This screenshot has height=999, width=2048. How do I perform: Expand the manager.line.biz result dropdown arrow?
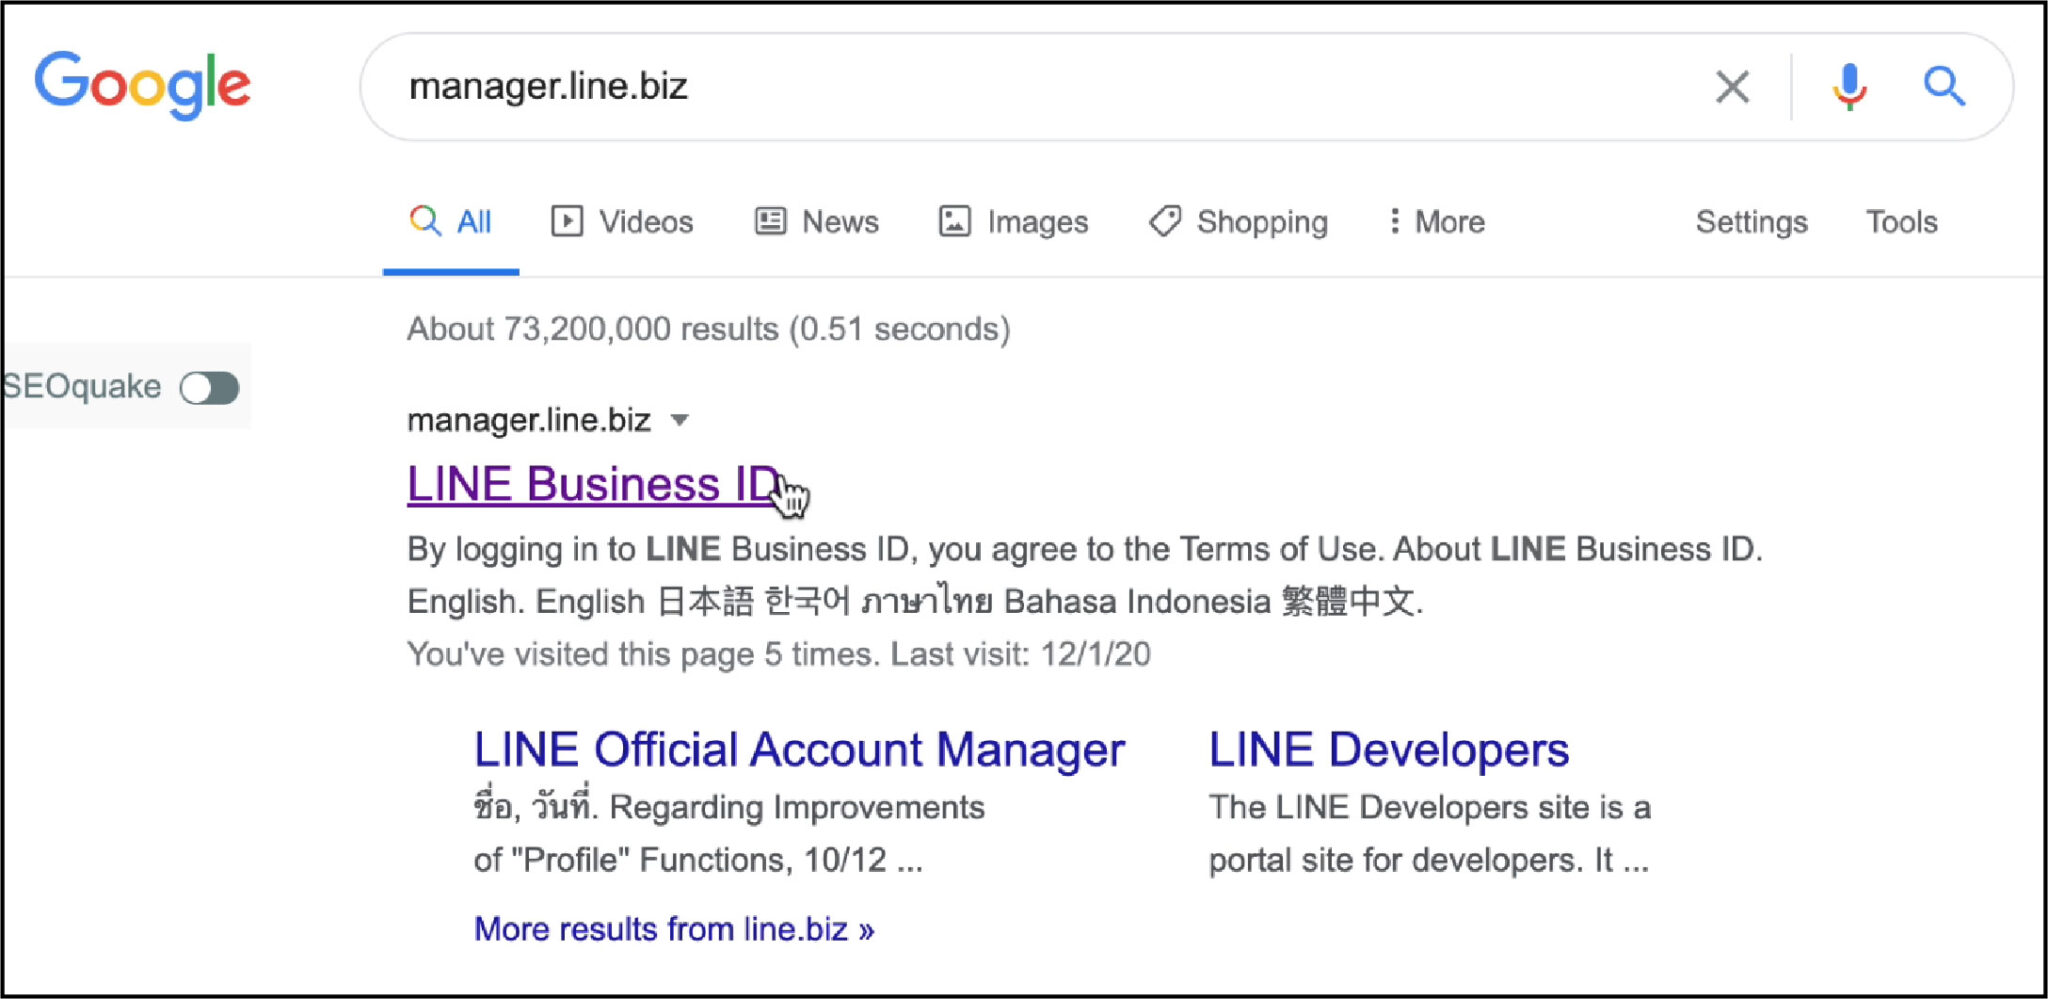pos(680,420)
